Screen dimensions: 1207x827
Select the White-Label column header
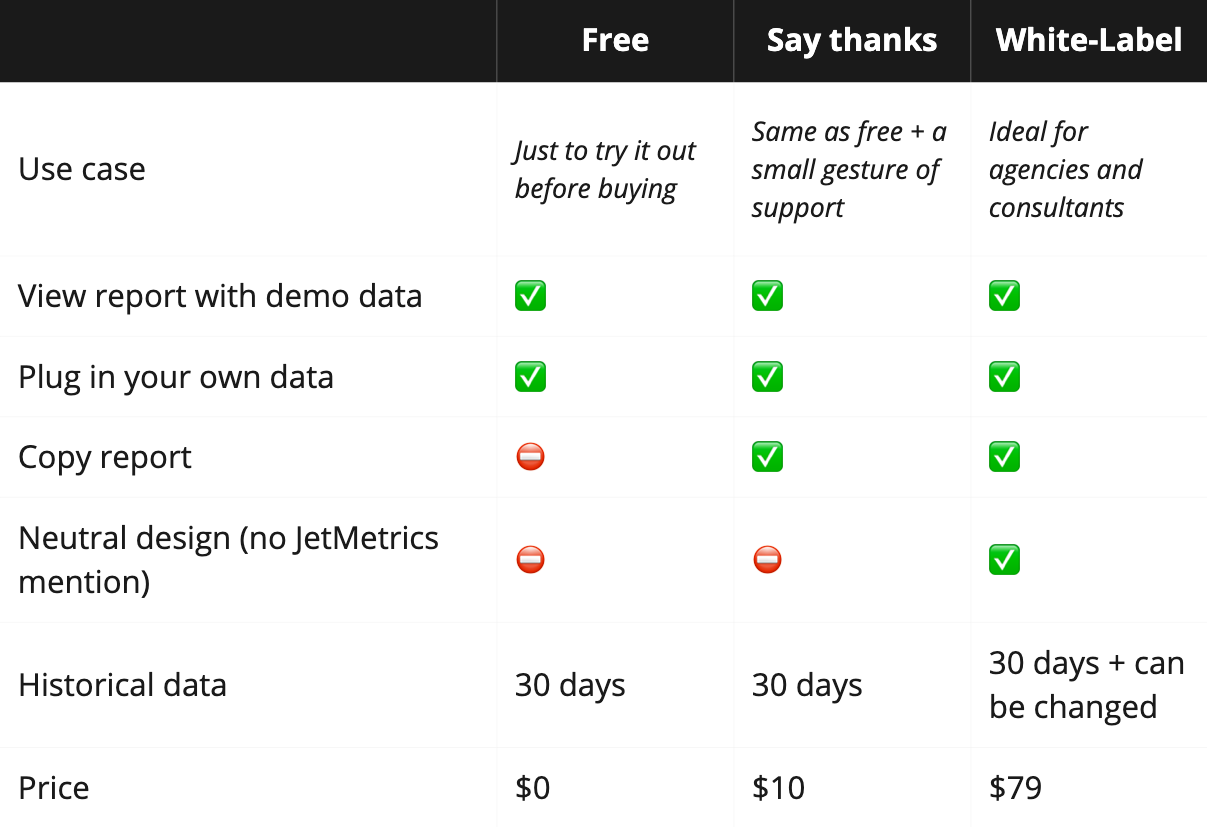coord(1089,40)
